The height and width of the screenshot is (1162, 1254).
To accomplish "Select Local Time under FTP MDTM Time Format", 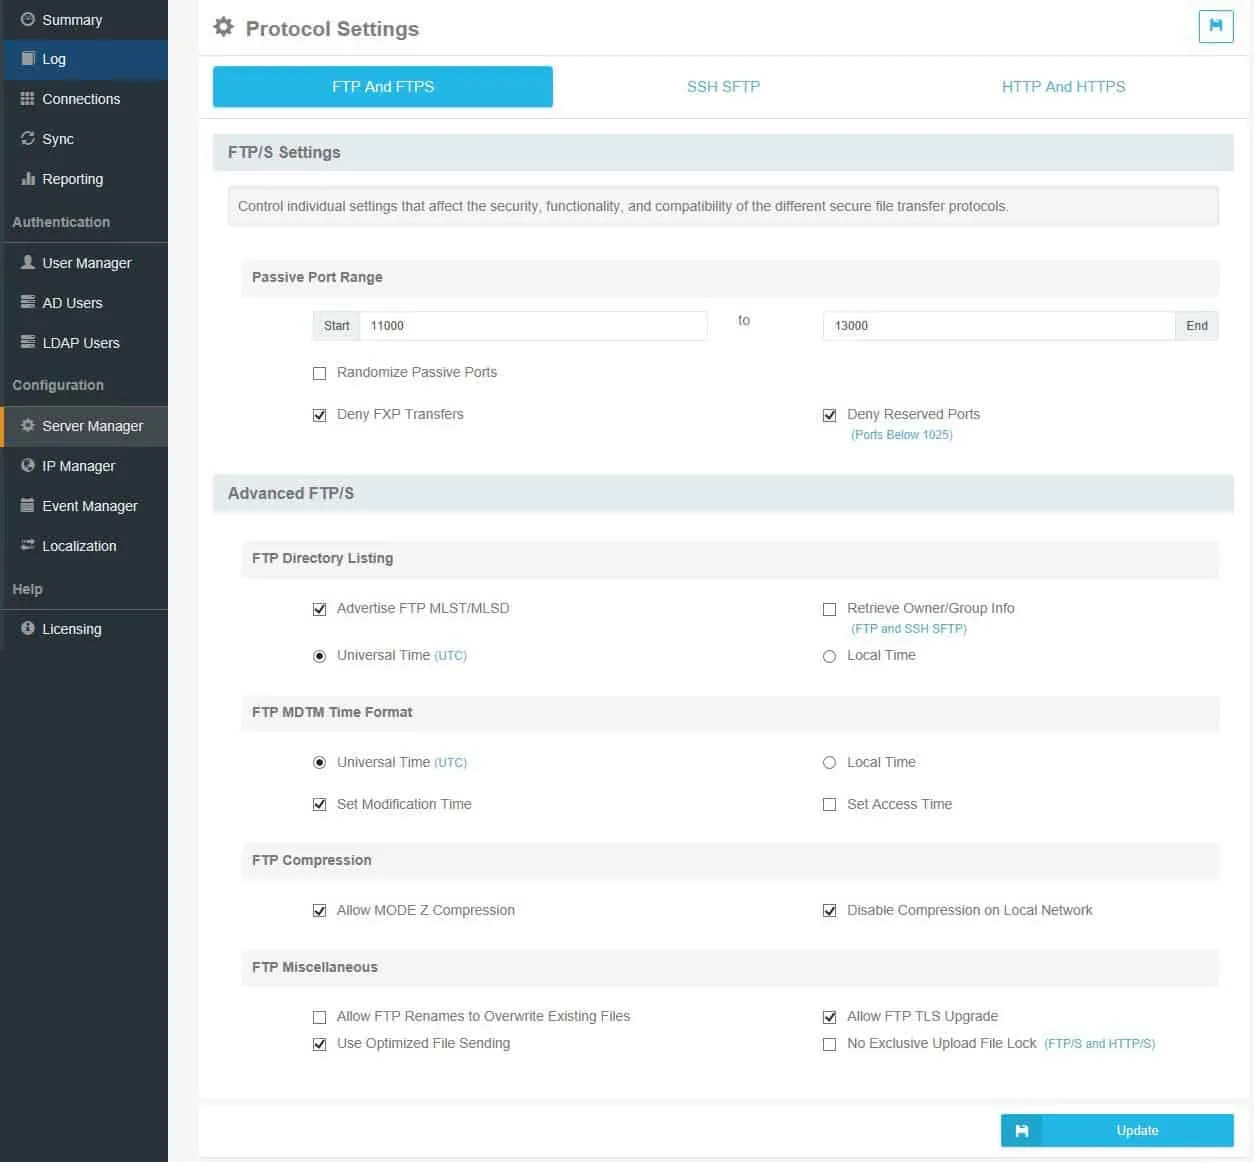I will point(830,763).
